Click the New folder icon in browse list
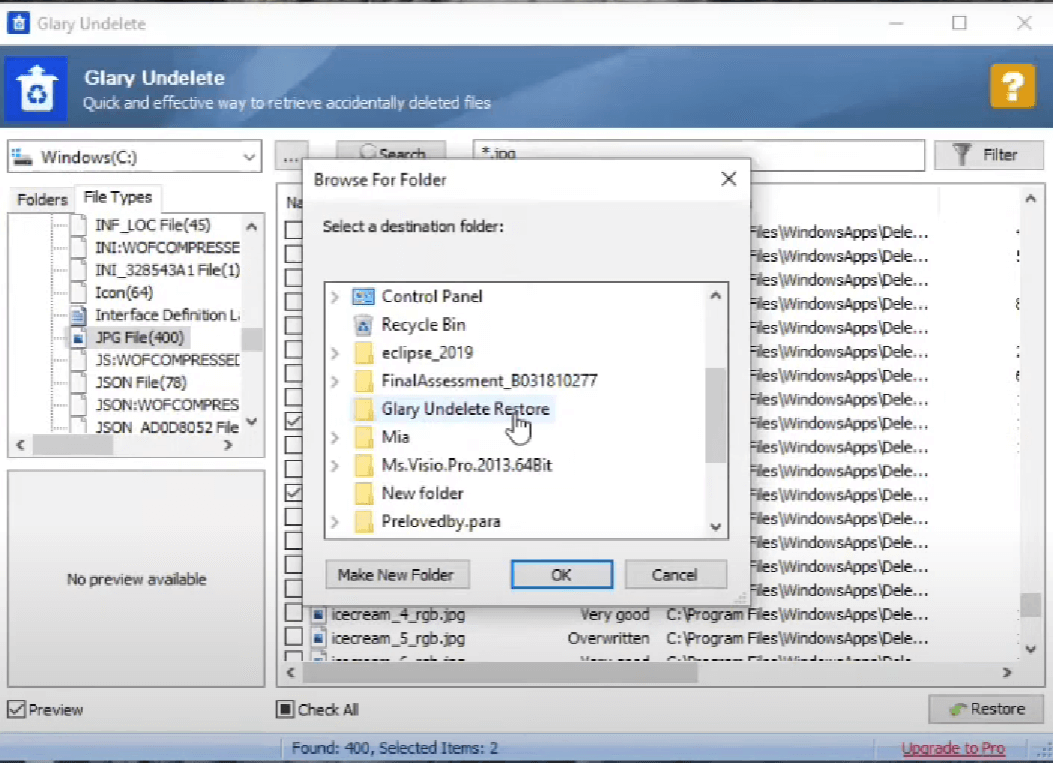Image resolution: width=1053 pixels, height=763 pixels. 363,494
